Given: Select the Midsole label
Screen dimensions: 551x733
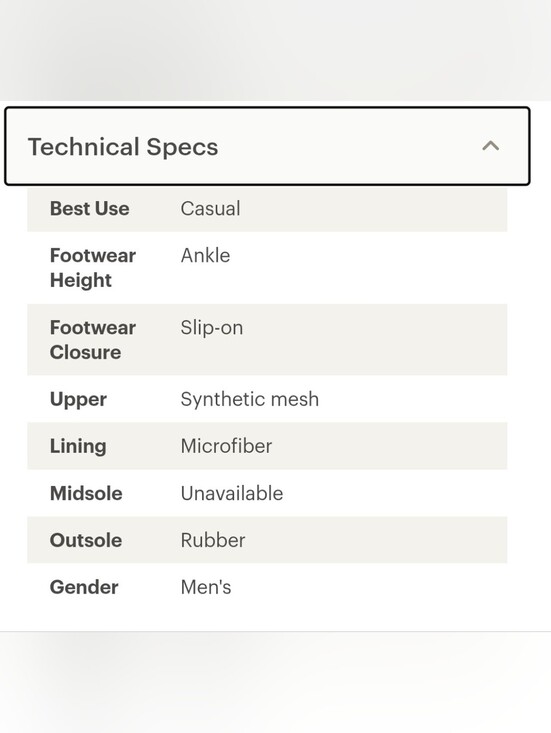Looking at the screenshot, I should 86,493.
